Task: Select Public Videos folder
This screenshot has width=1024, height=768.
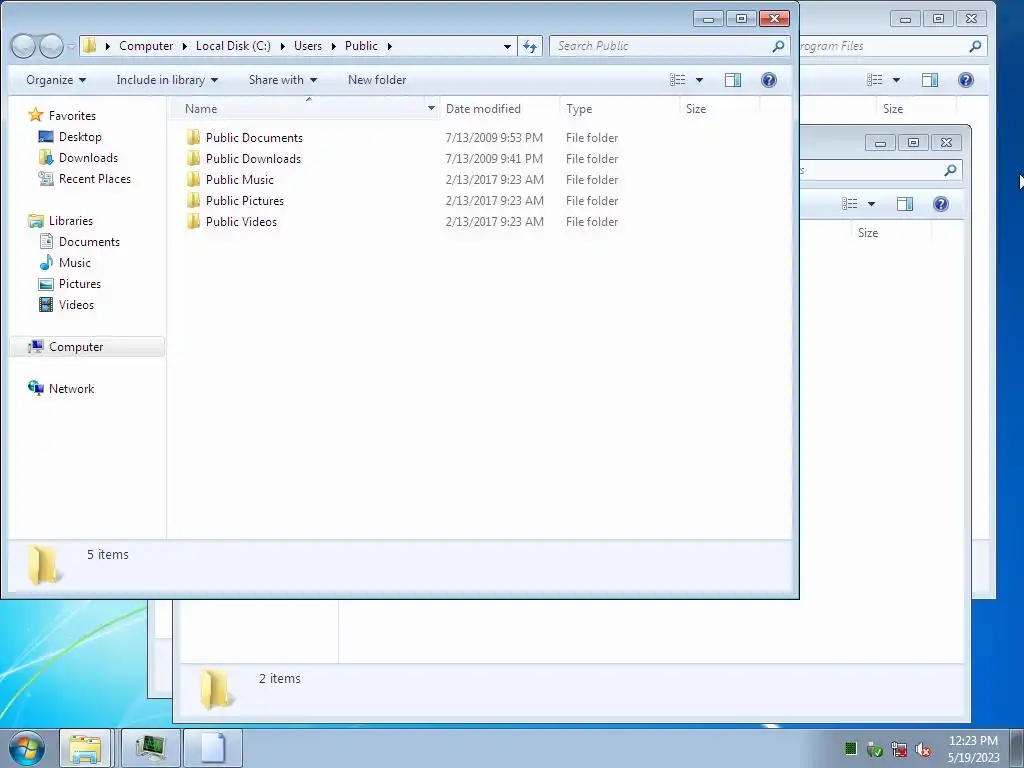Action: click(x=241, y=221)
